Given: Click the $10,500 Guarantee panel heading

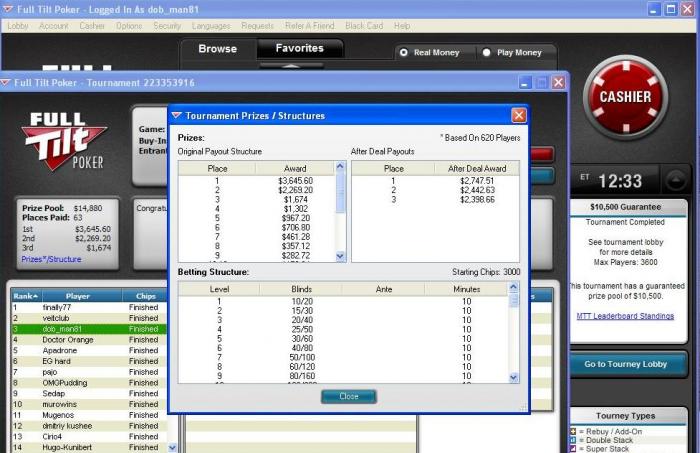Looking at the screenshot, I should coord(625,207).
